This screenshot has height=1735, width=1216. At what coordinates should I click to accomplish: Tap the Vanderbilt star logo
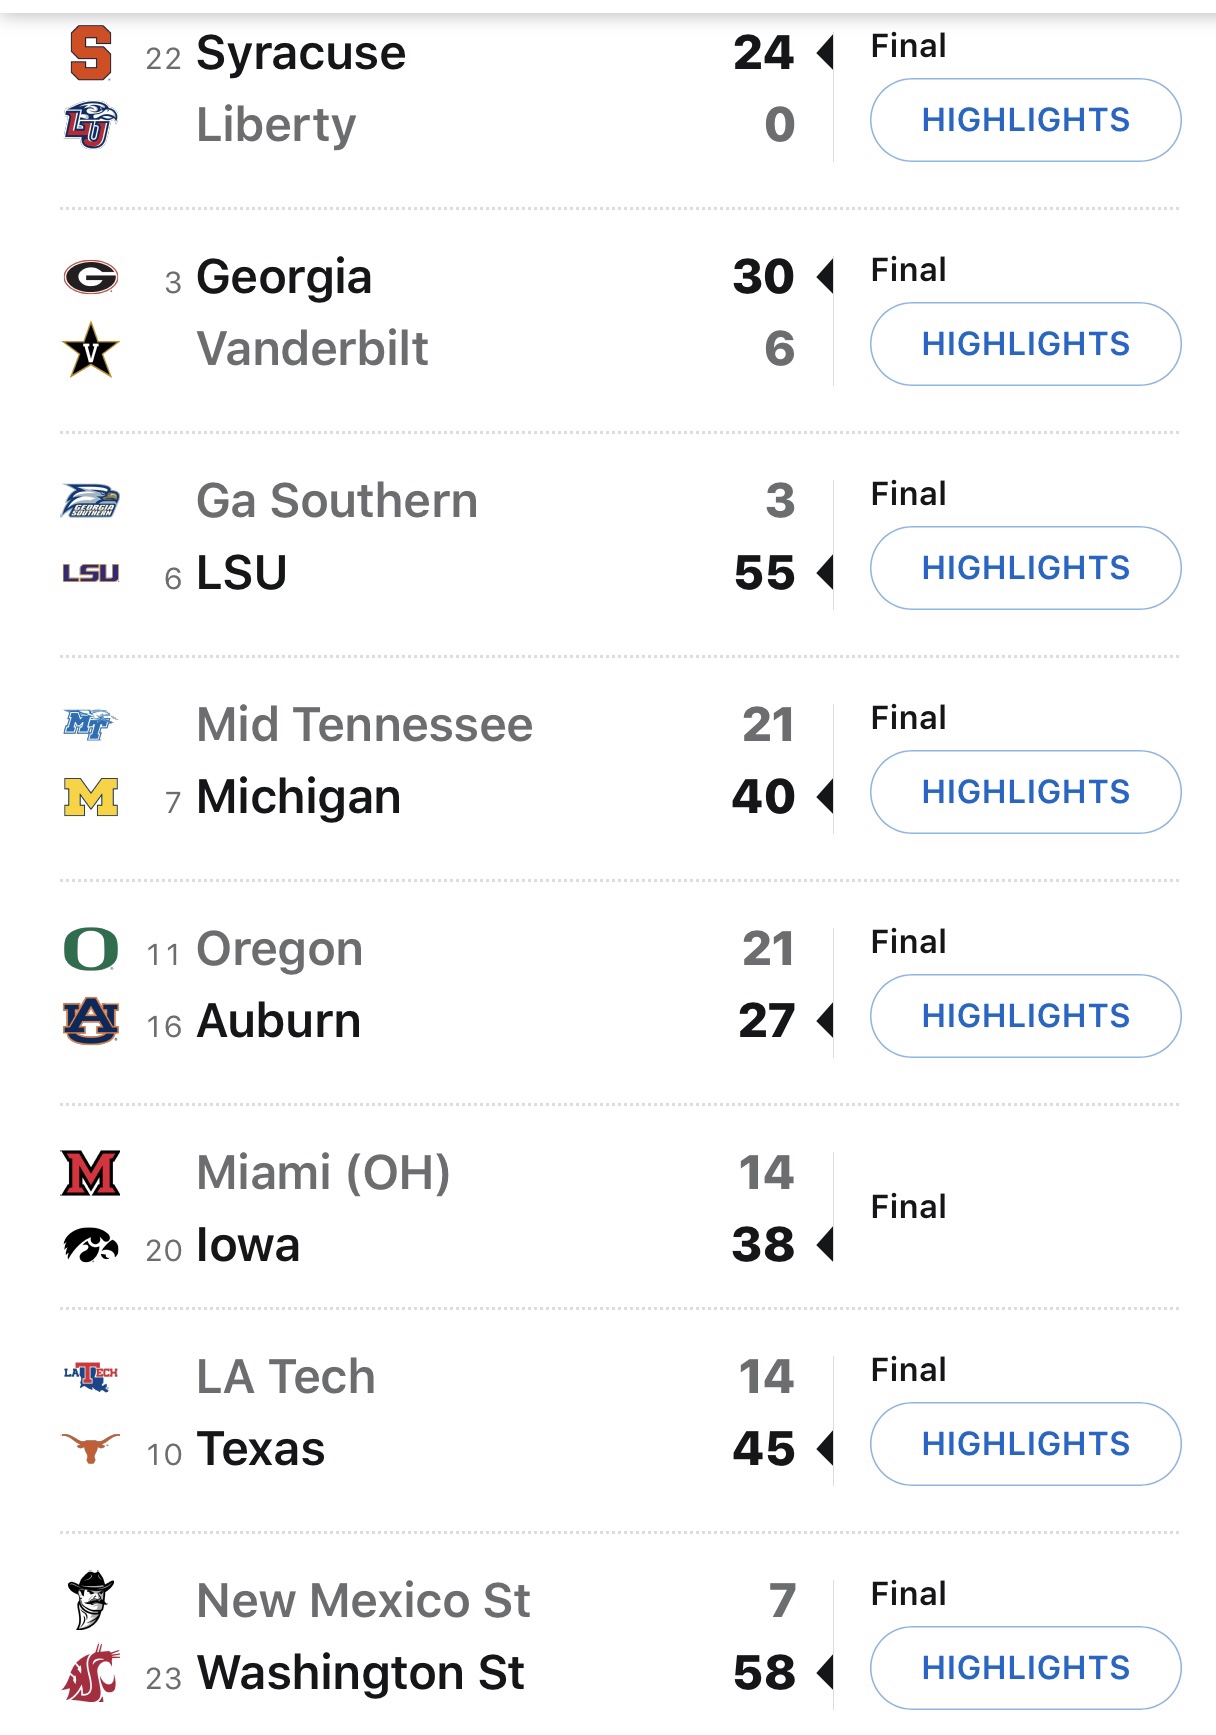(90, 350)
